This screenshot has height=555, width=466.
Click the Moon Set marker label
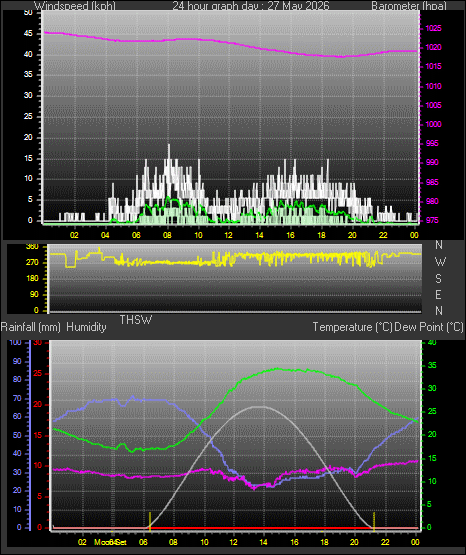[x=110, y=542]
